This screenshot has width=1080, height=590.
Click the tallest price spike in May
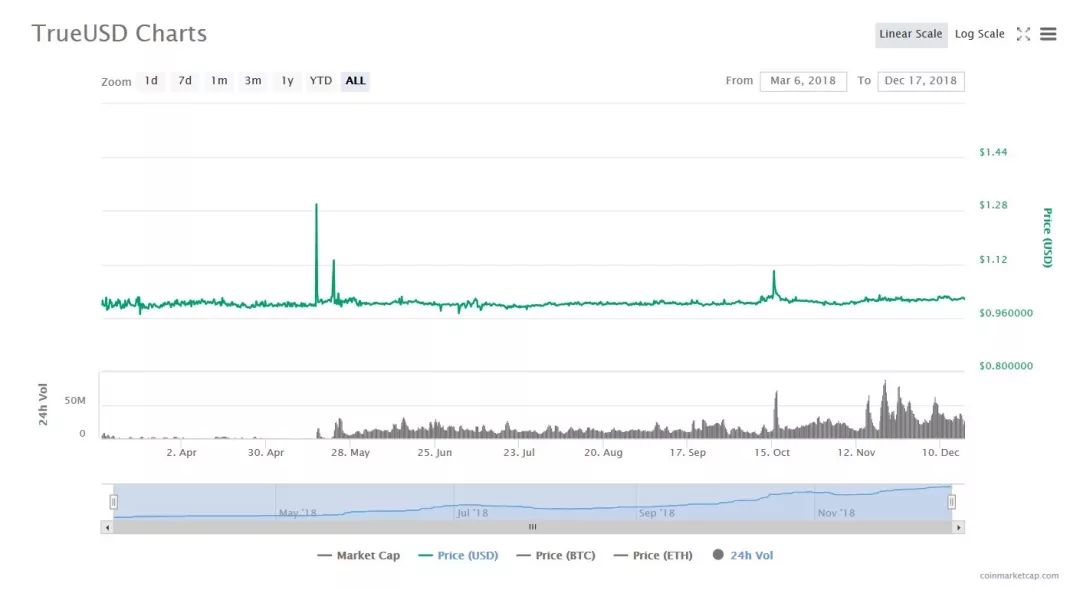point(316,205)
